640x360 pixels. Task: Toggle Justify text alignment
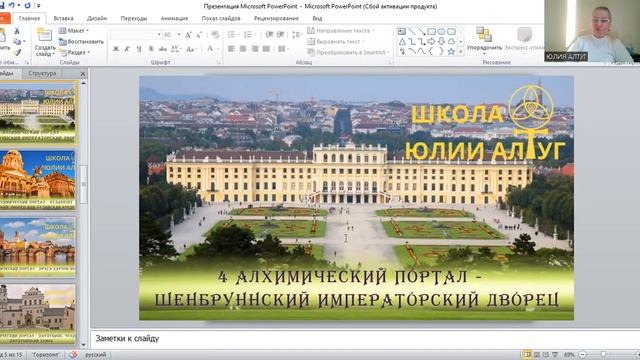coord(266,49)
